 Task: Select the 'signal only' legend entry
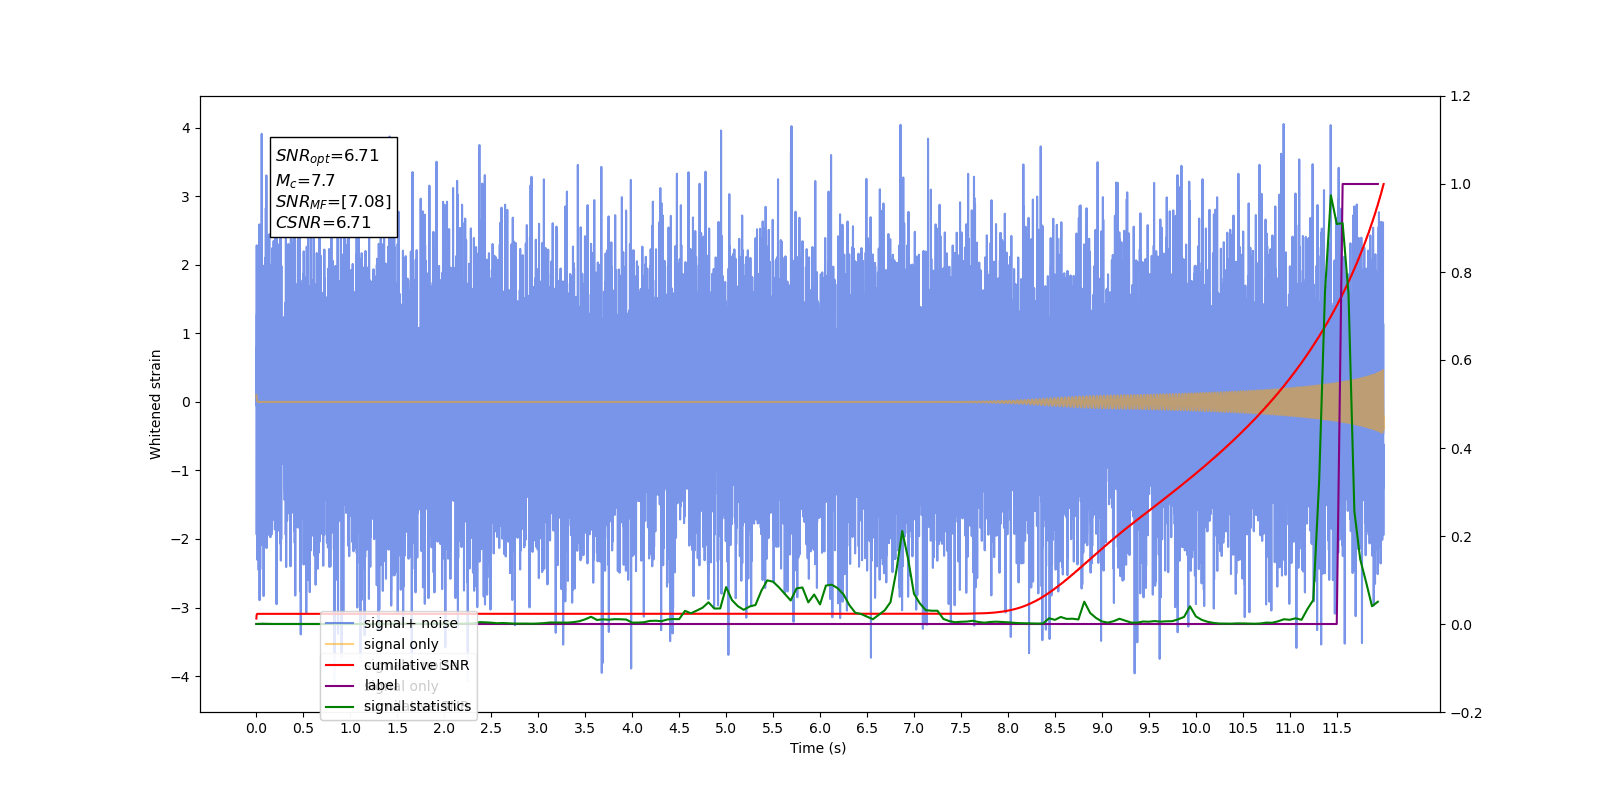tap(401, 644)
